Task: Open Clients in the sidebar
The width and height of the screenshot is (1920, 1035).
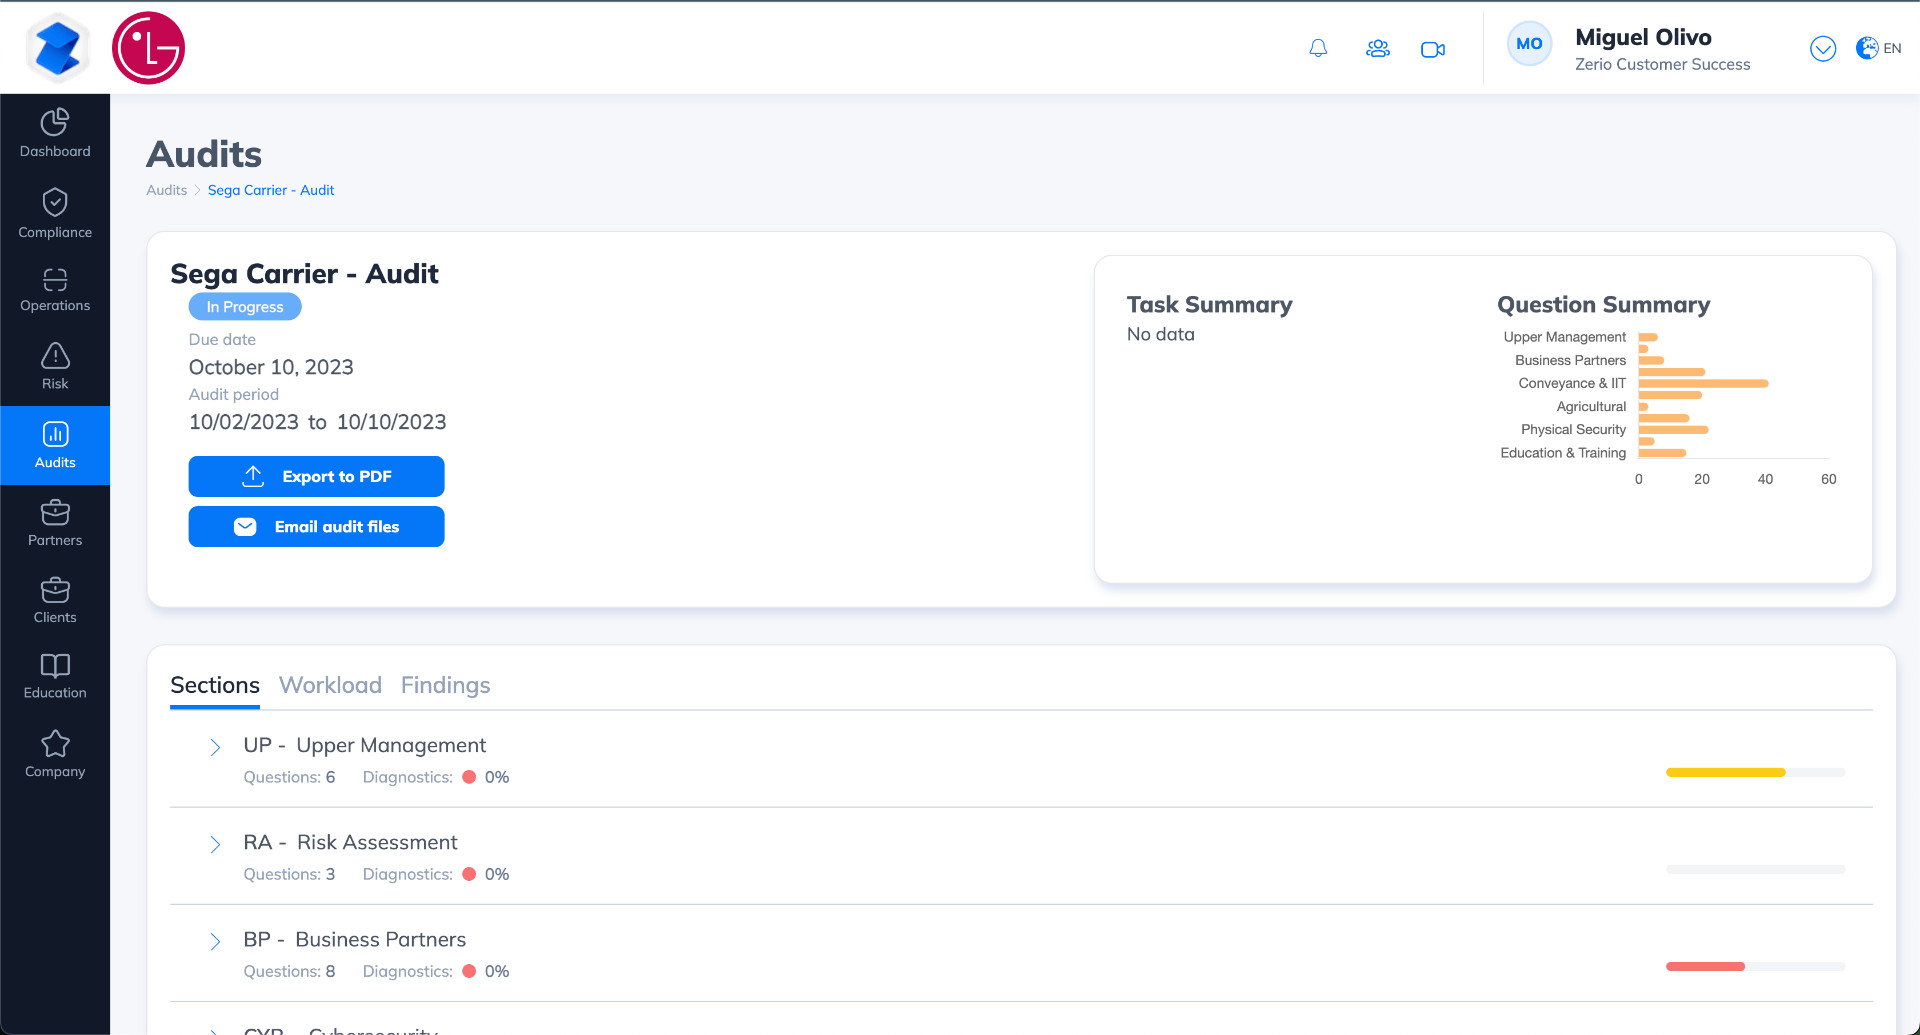Action: point(55,600)
